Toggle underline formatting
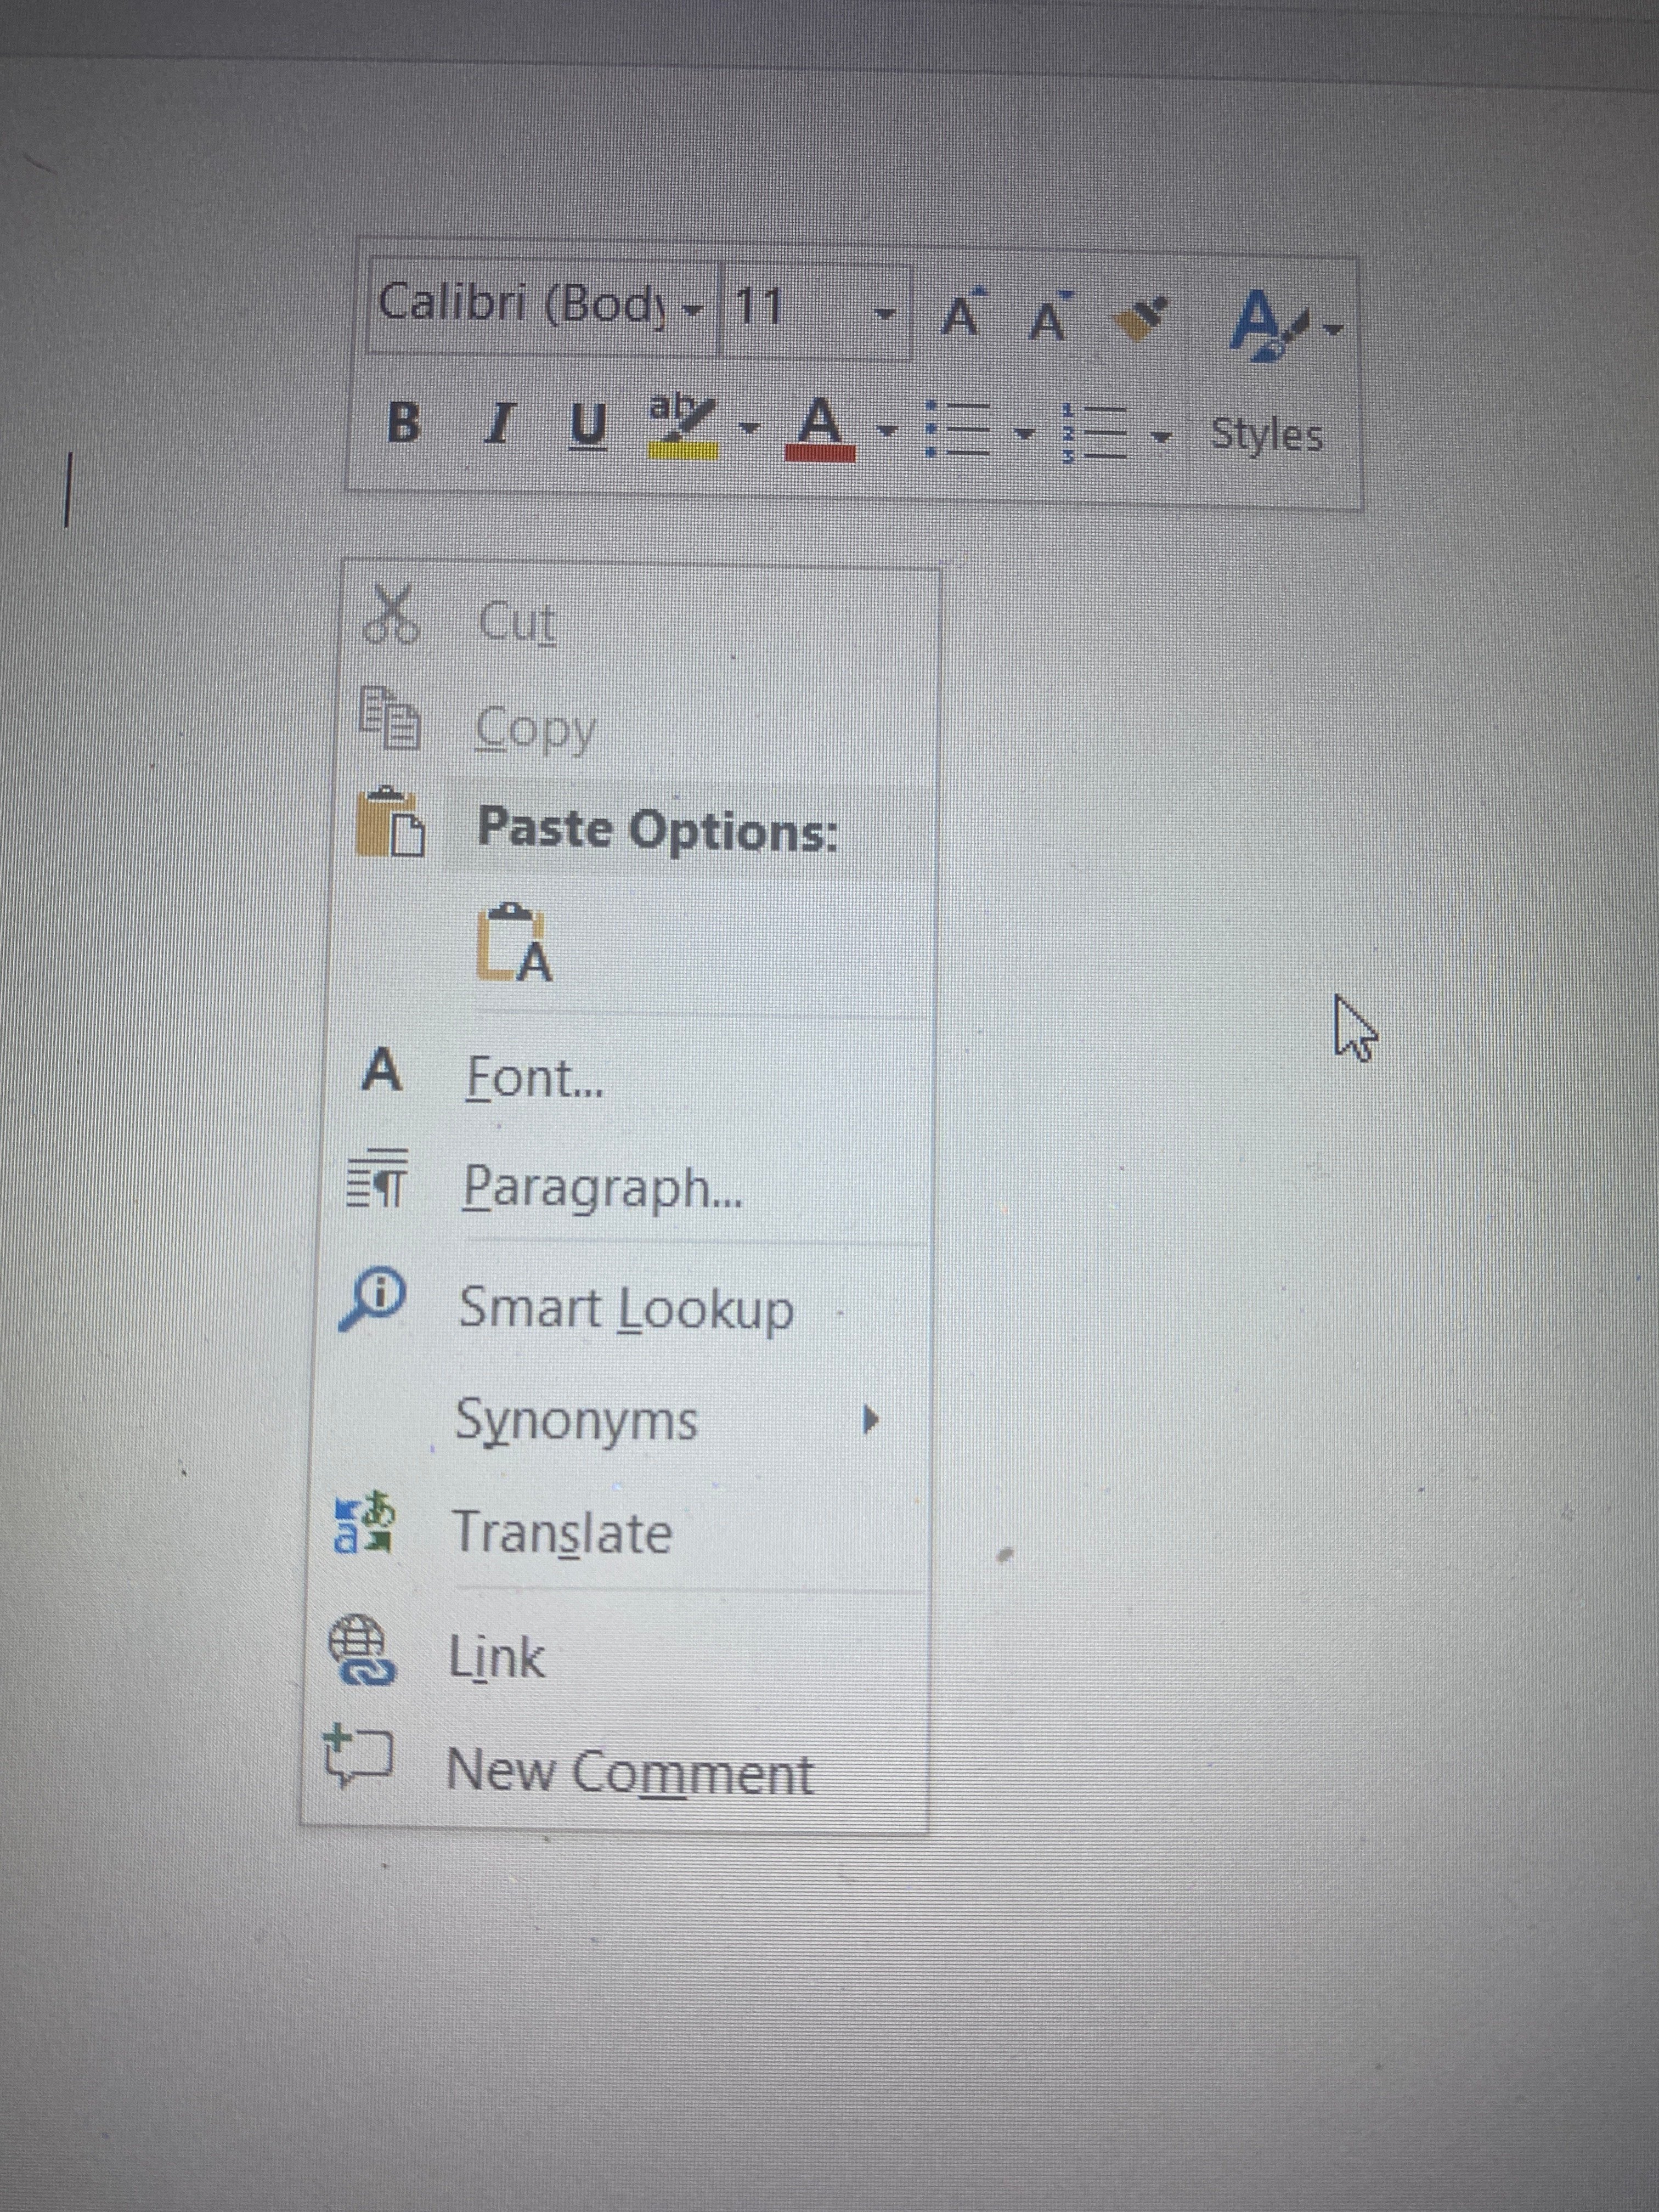 (588, 427)
